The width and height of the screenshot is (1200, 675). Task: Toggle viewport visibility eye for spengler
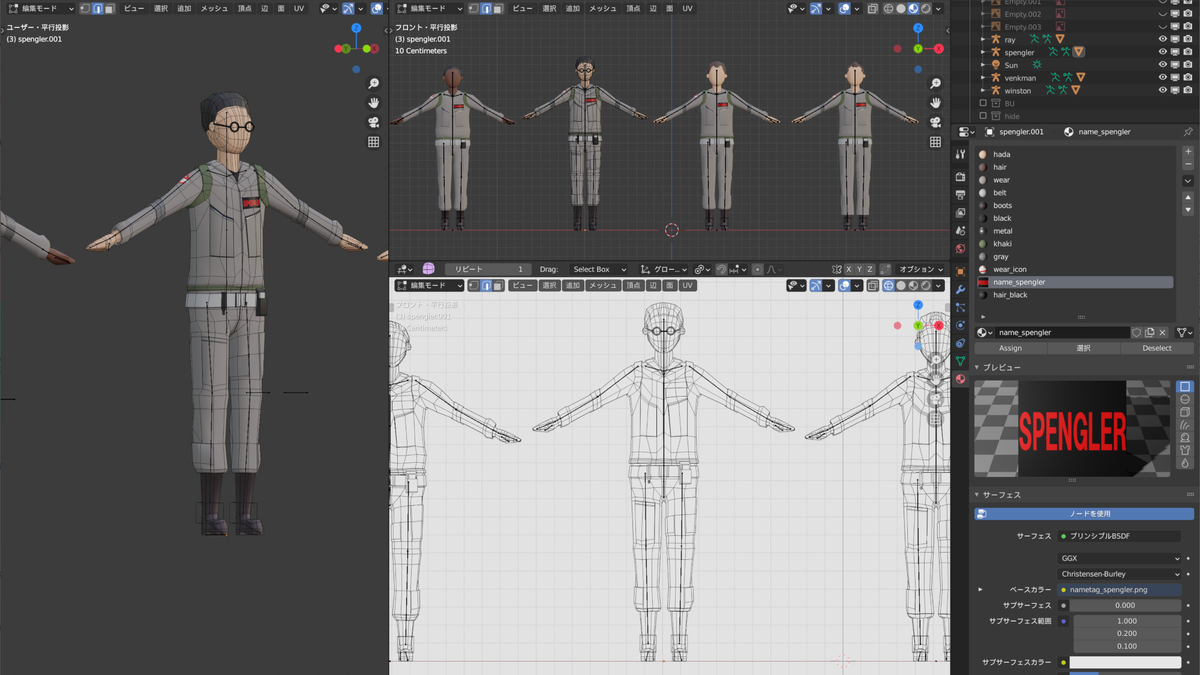pyautogui.click(x=1162, y=52)
